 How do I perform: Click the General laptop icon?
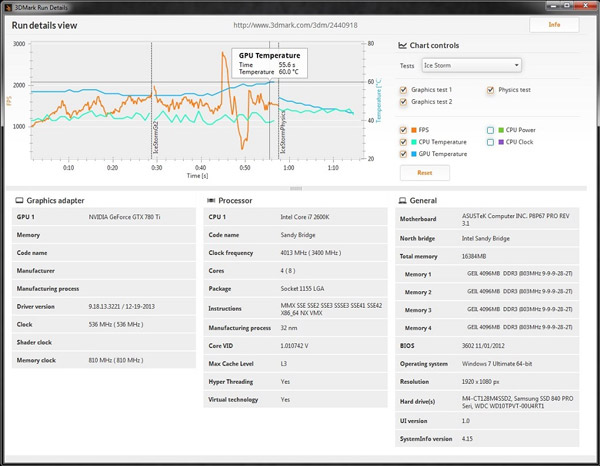403,200
